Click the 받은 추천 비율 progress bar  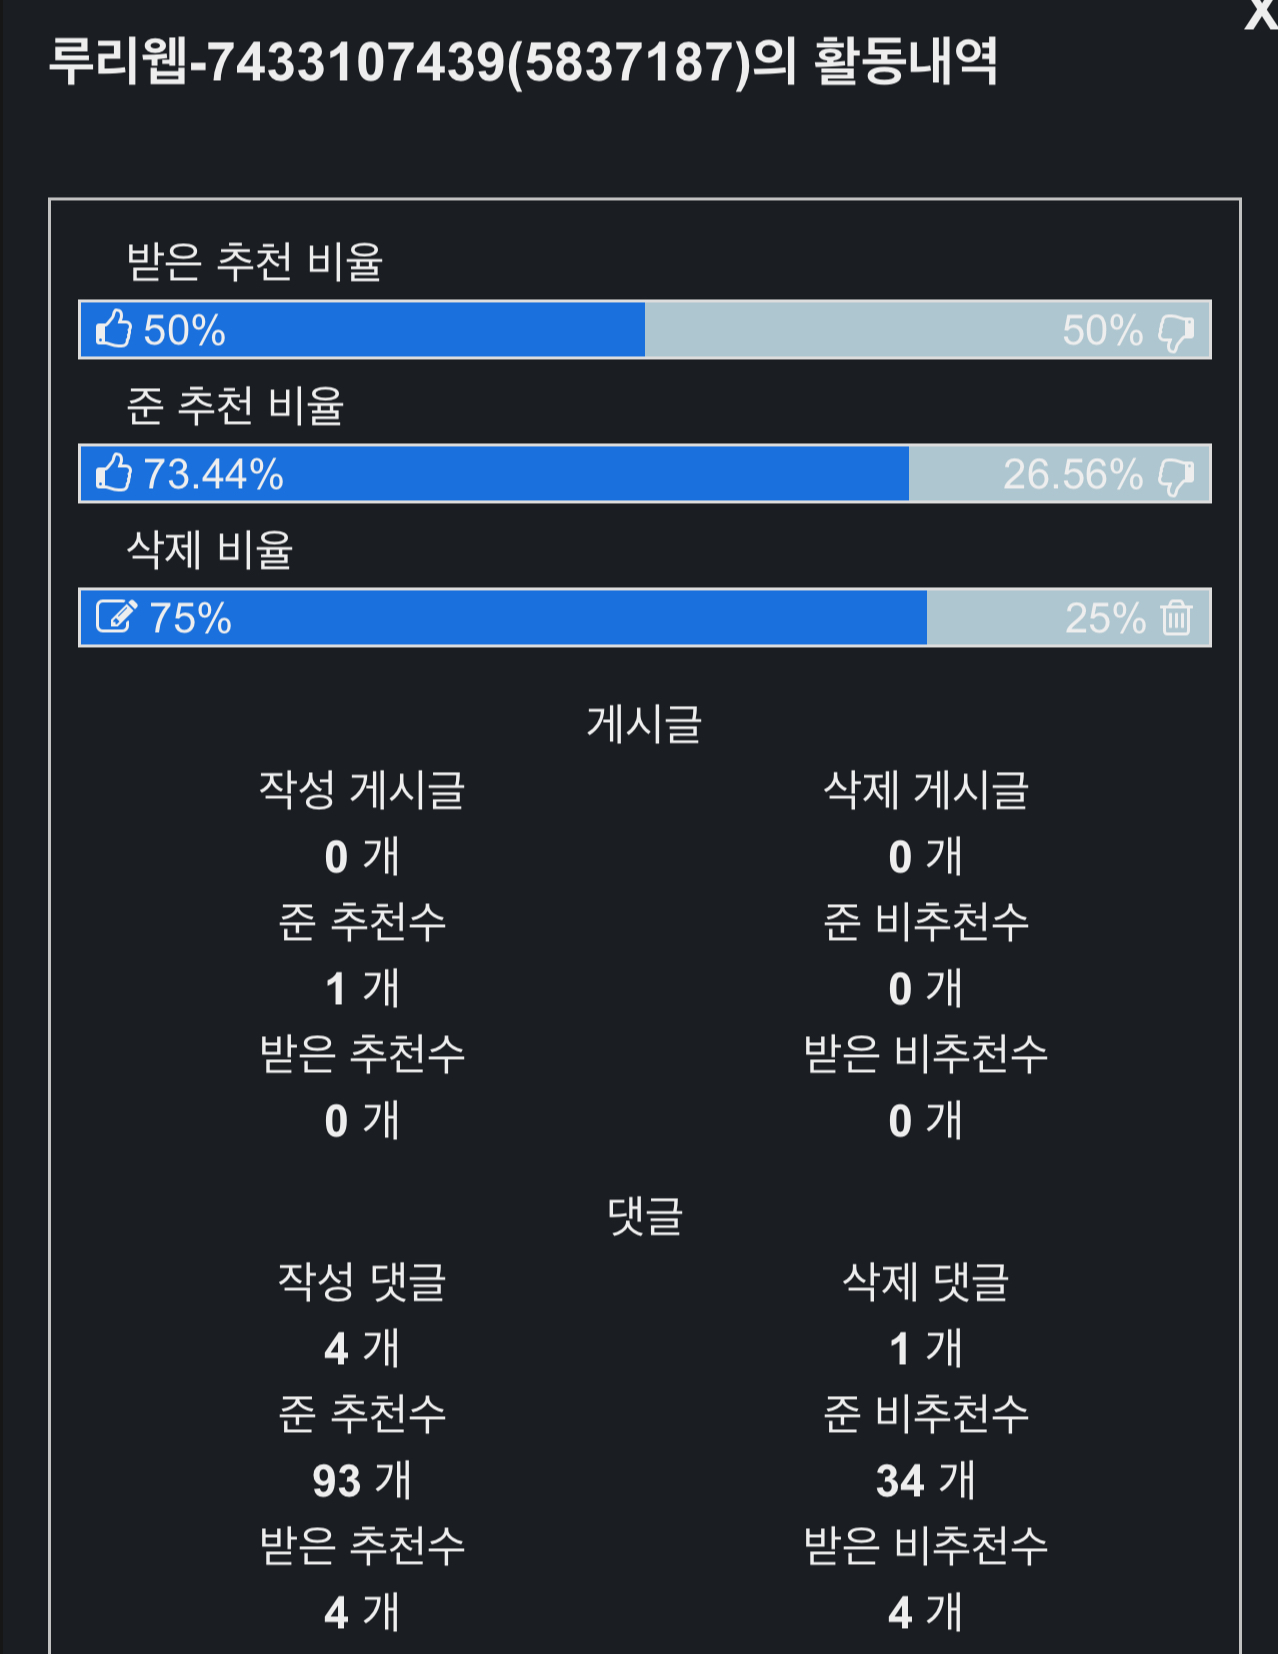click(x=644, y=329)
